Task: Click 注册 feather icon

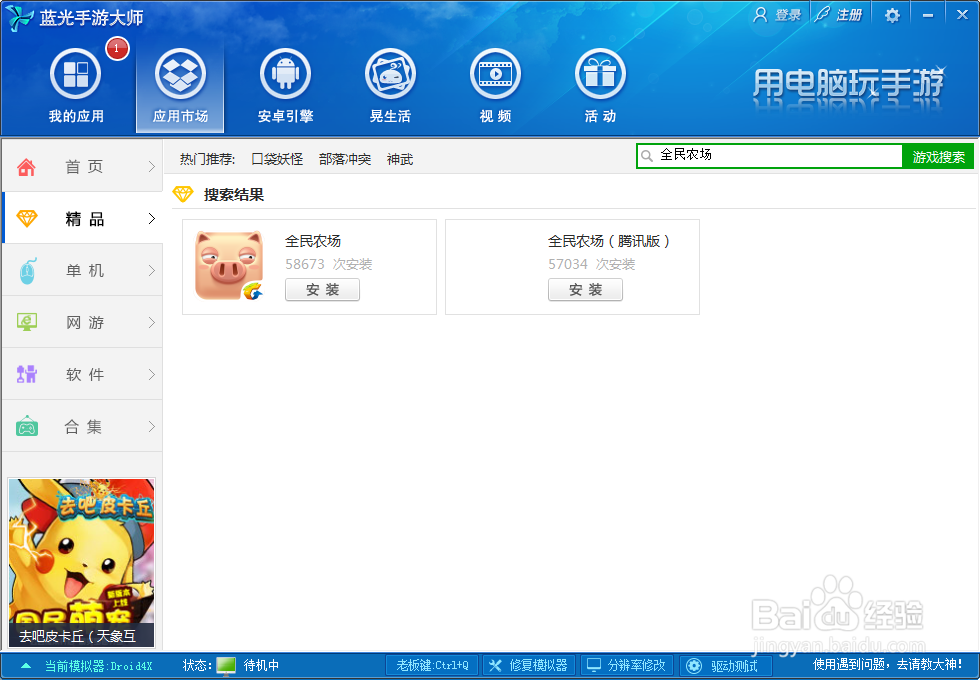Action: pos(822,14)
